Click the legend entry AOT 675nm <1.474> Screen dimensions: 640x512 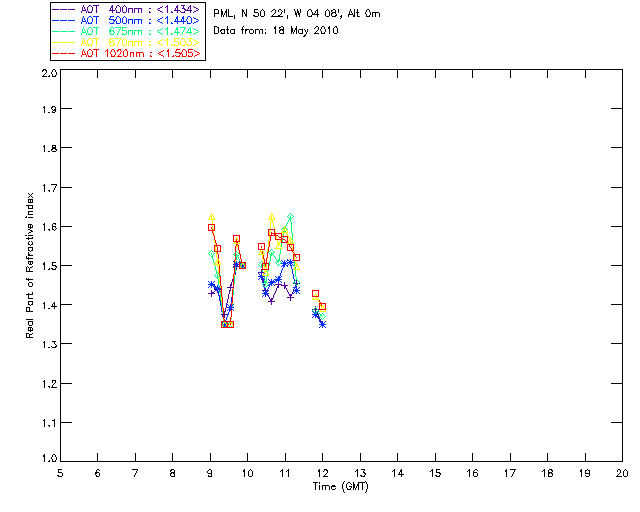tap(126, 31)
